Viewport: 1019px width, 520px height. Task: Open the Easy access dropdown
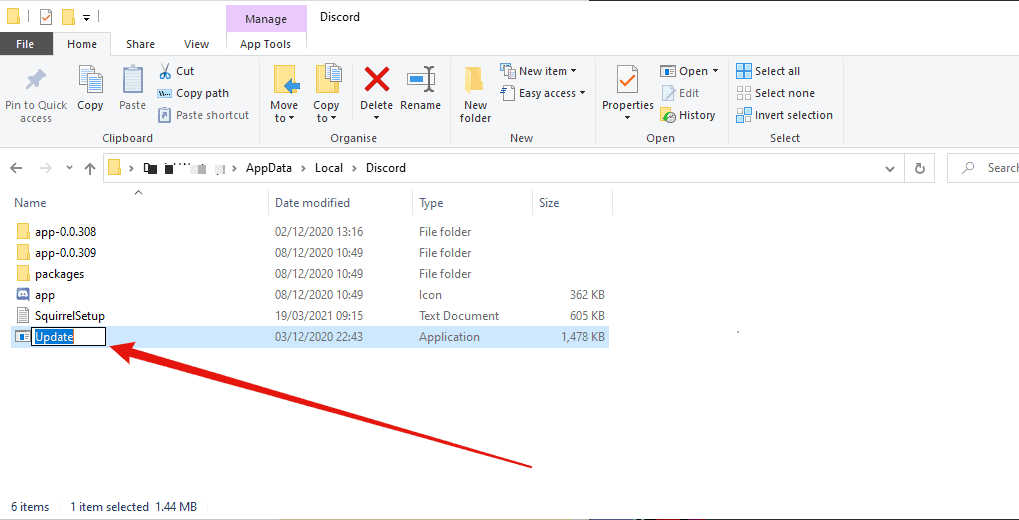[543, 93]
